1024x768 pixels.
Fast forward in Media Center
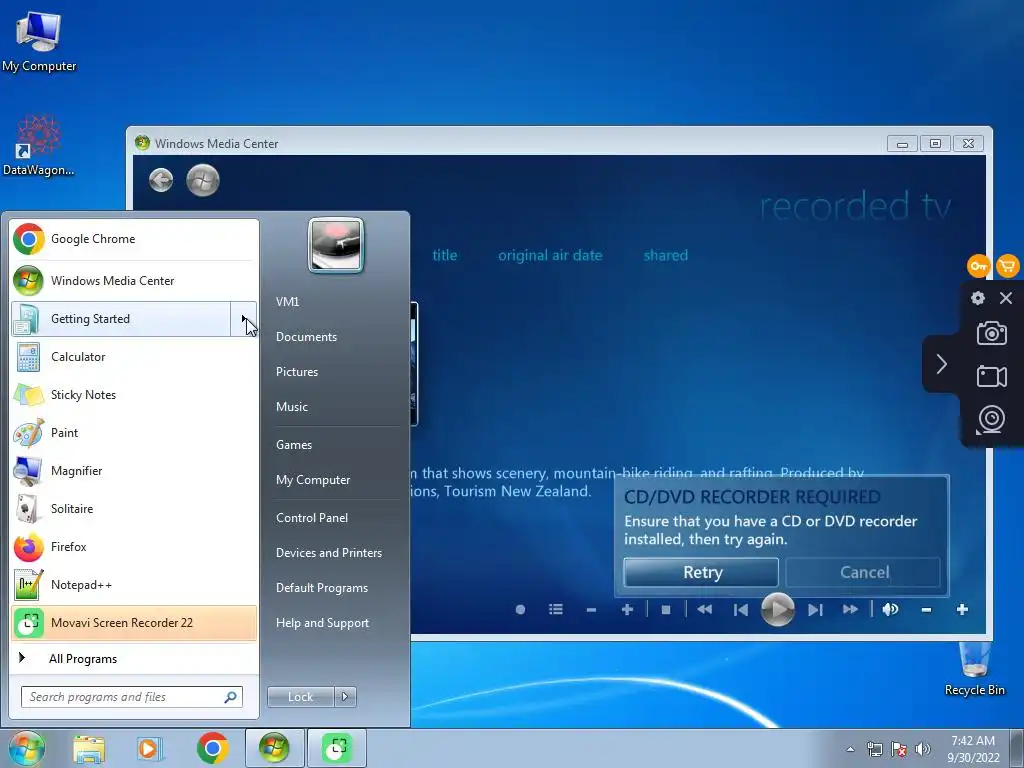point(850,610)
